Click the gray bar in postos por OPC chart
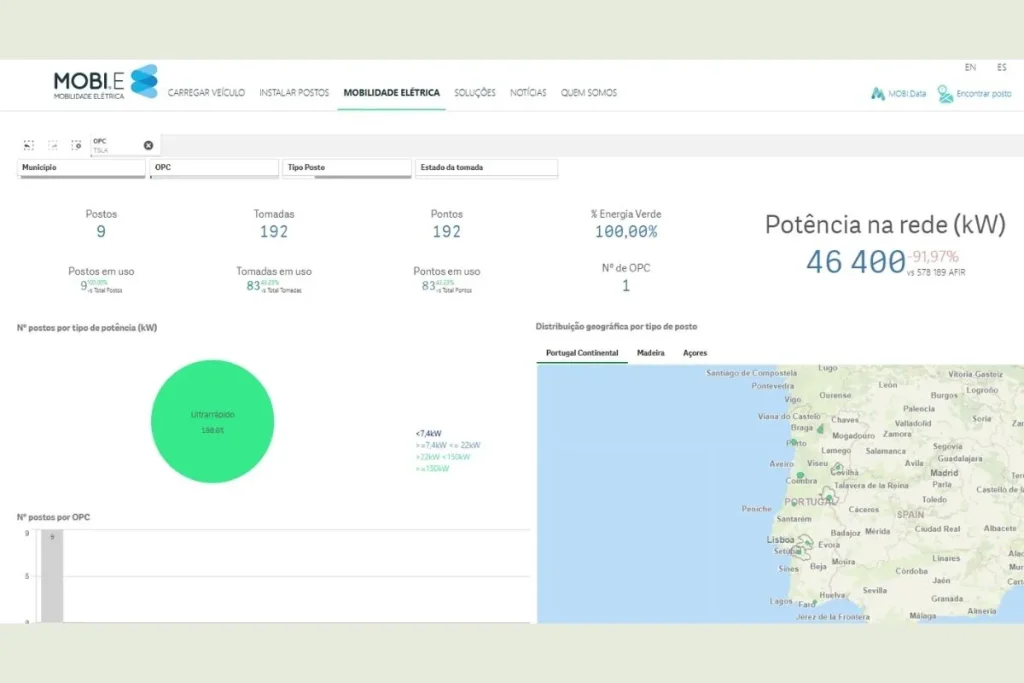 click(52, 576)
